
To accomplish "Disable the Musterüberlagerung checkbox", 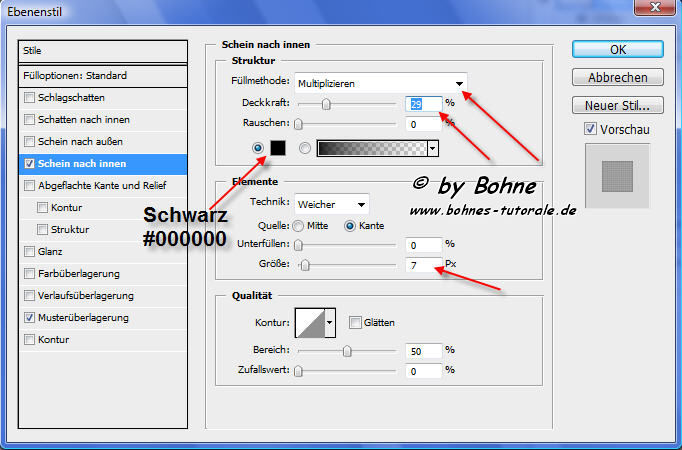I will click(30, 318).
